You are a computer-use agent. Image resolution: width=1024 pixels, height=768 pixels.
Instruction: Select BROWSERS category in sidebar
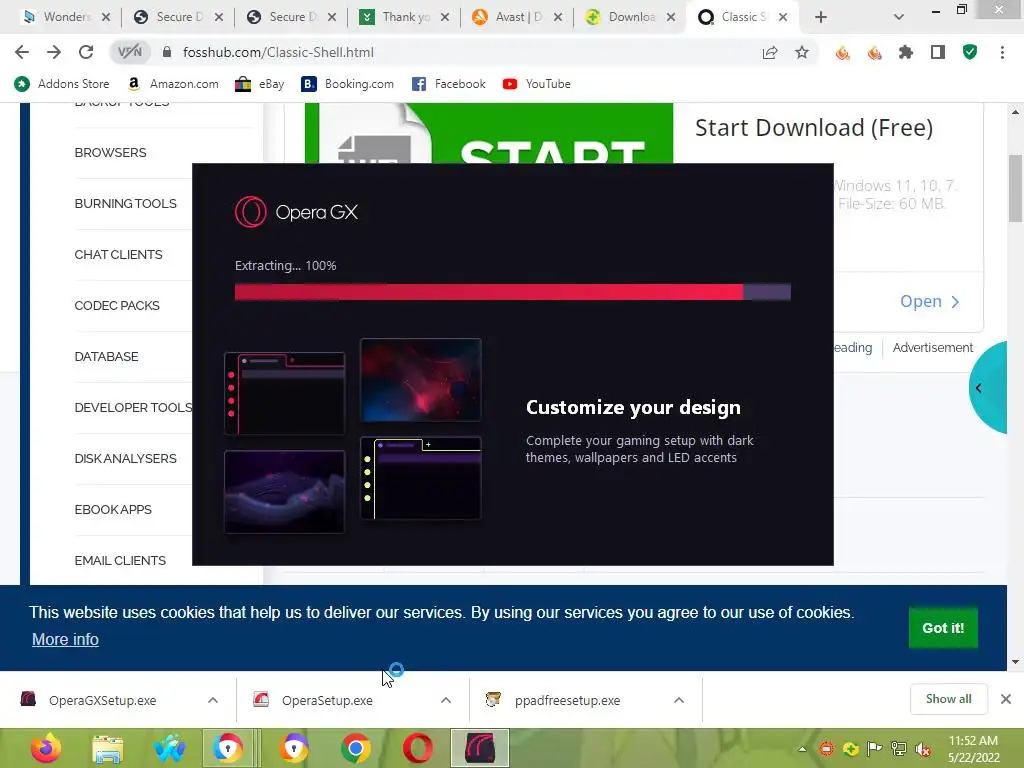coord(110,153)
